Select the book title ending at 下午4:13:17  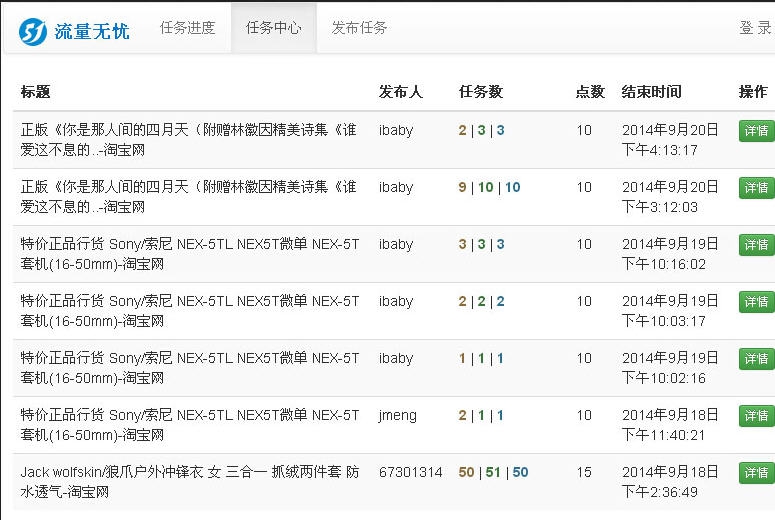(x=188, y=140)
